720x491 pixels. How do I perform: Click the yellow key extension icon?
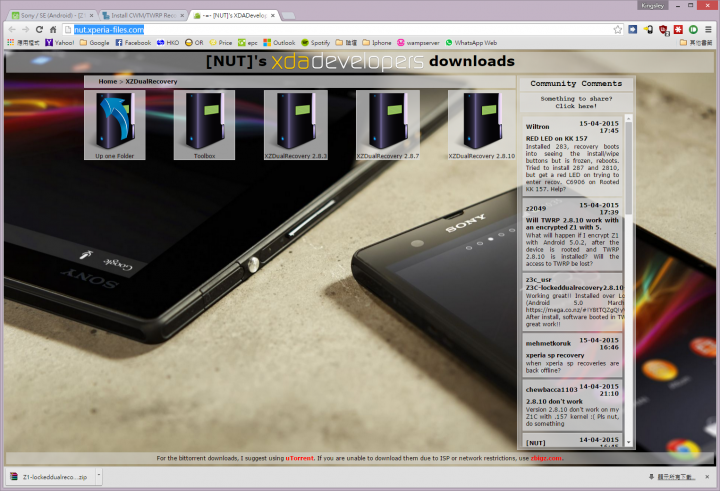[x=648, y=29]
